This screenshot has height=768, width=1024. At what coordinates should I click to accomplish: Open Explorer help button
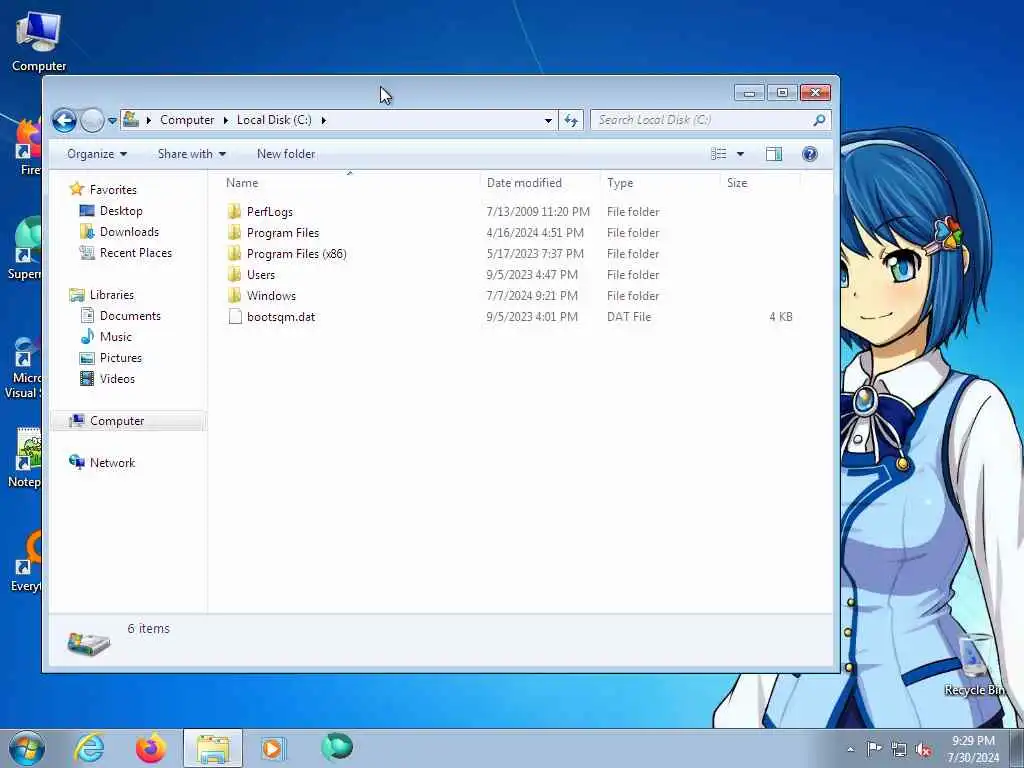click(810, 154)
